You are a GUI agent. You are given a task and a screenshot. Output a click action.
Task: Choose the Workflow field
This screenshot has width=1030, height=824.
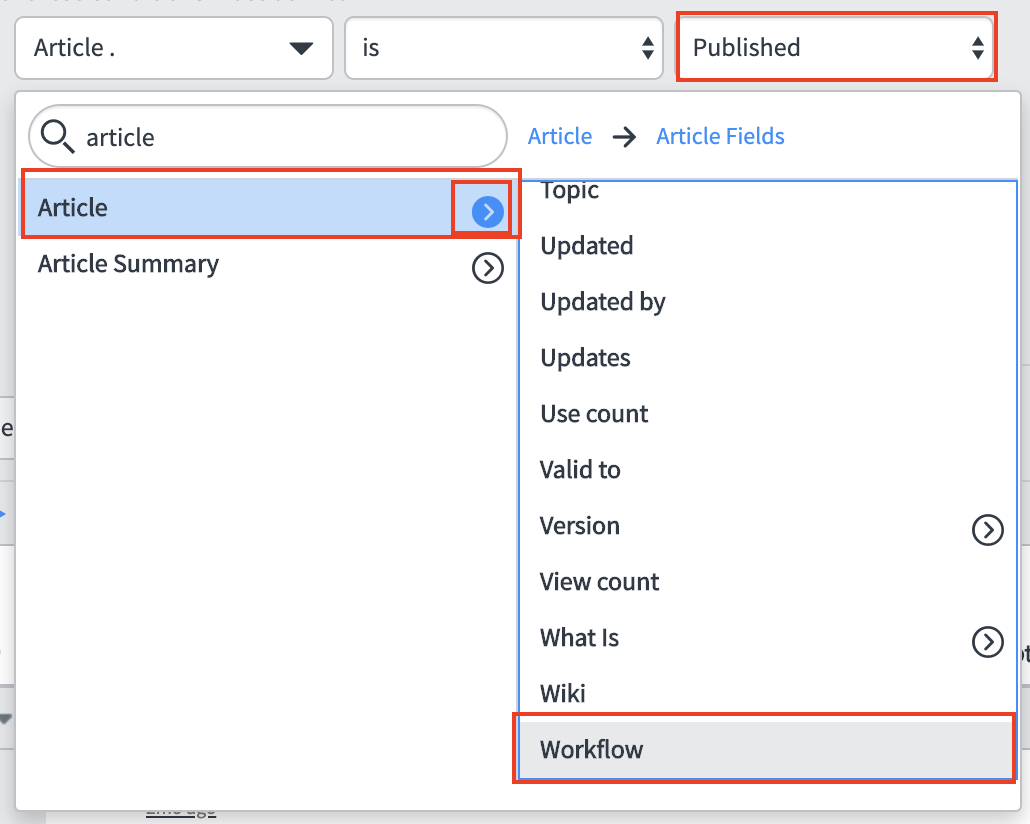[x=764, y=749]
